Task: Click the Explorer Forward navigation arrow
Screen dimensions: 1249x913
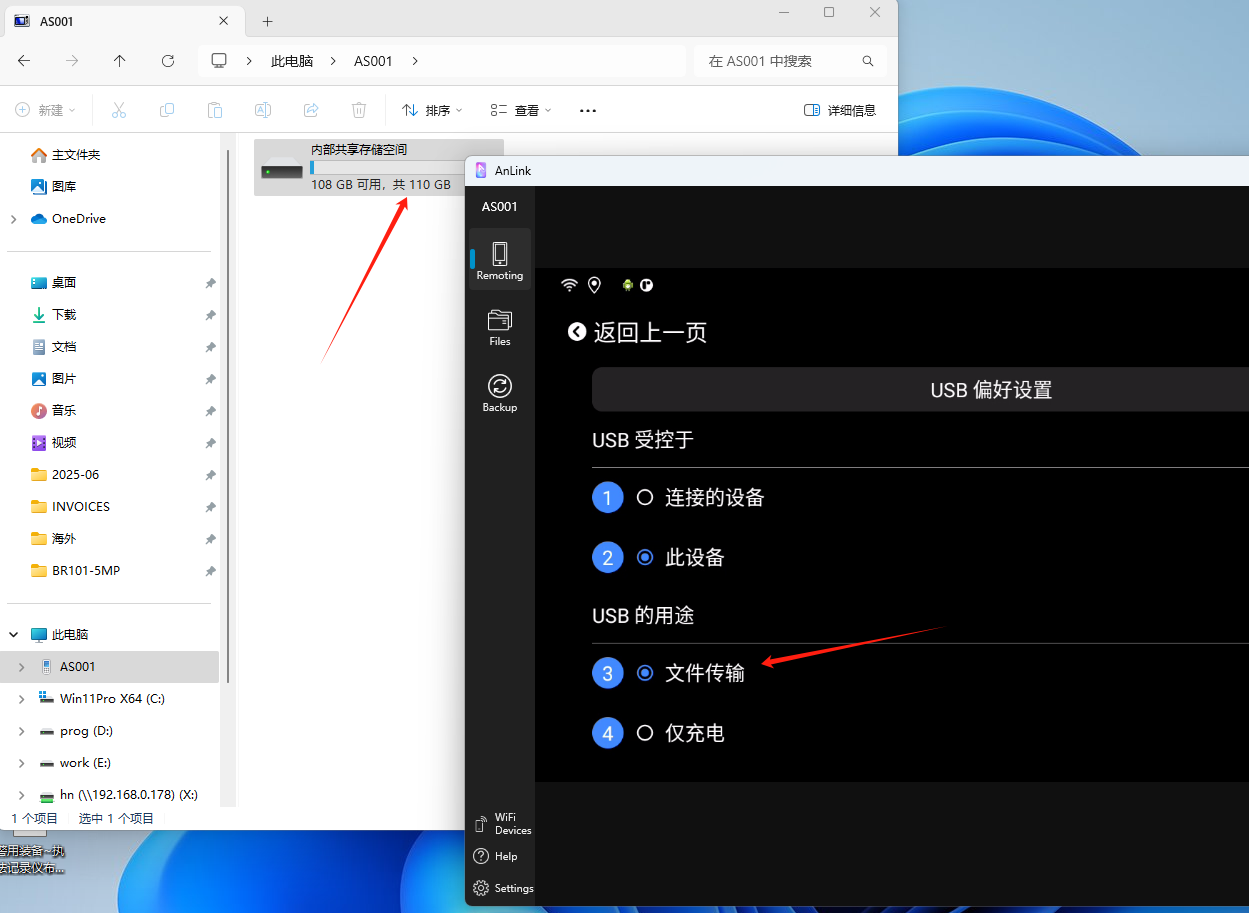Action: [72, 61]
